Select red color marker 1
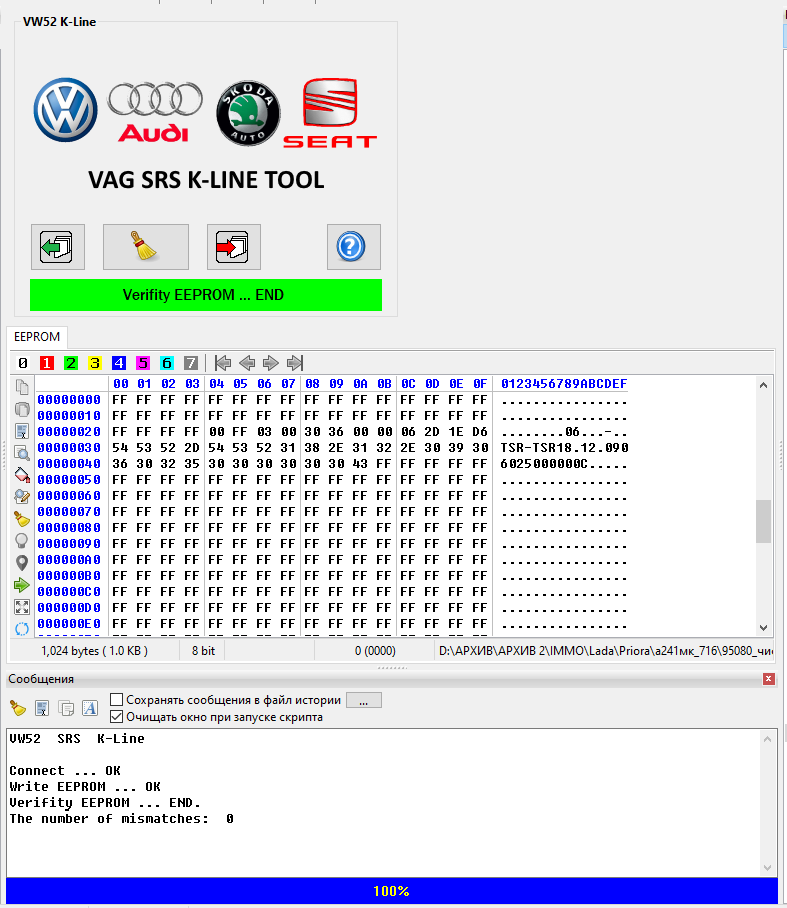This screenshot has width=787, height=908. pos(47,363)
